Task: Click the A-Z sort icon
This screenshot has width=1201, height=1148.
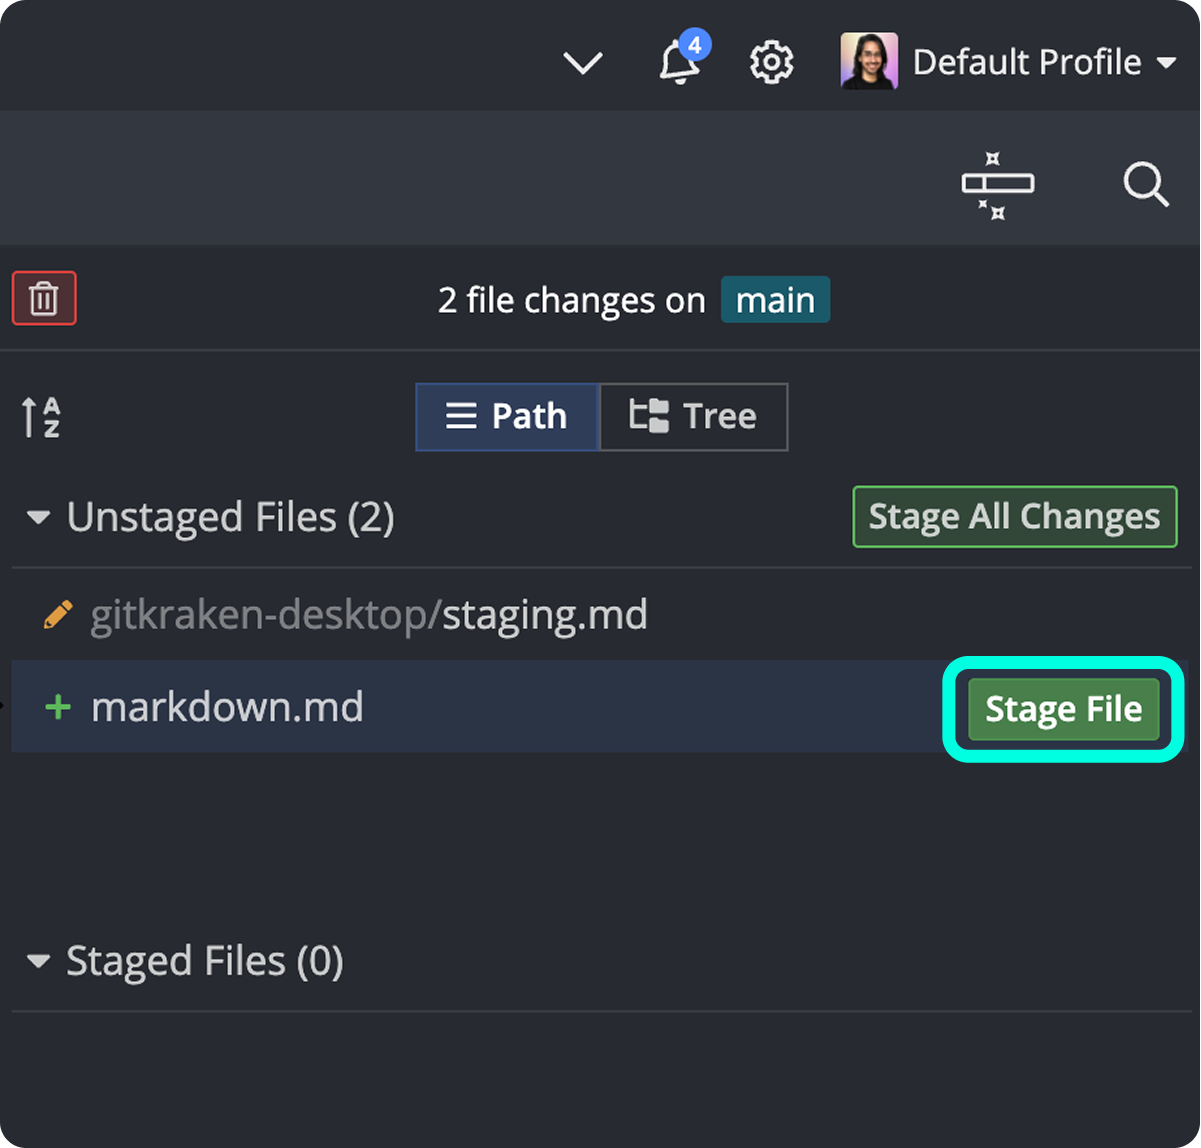Action: 43,417
